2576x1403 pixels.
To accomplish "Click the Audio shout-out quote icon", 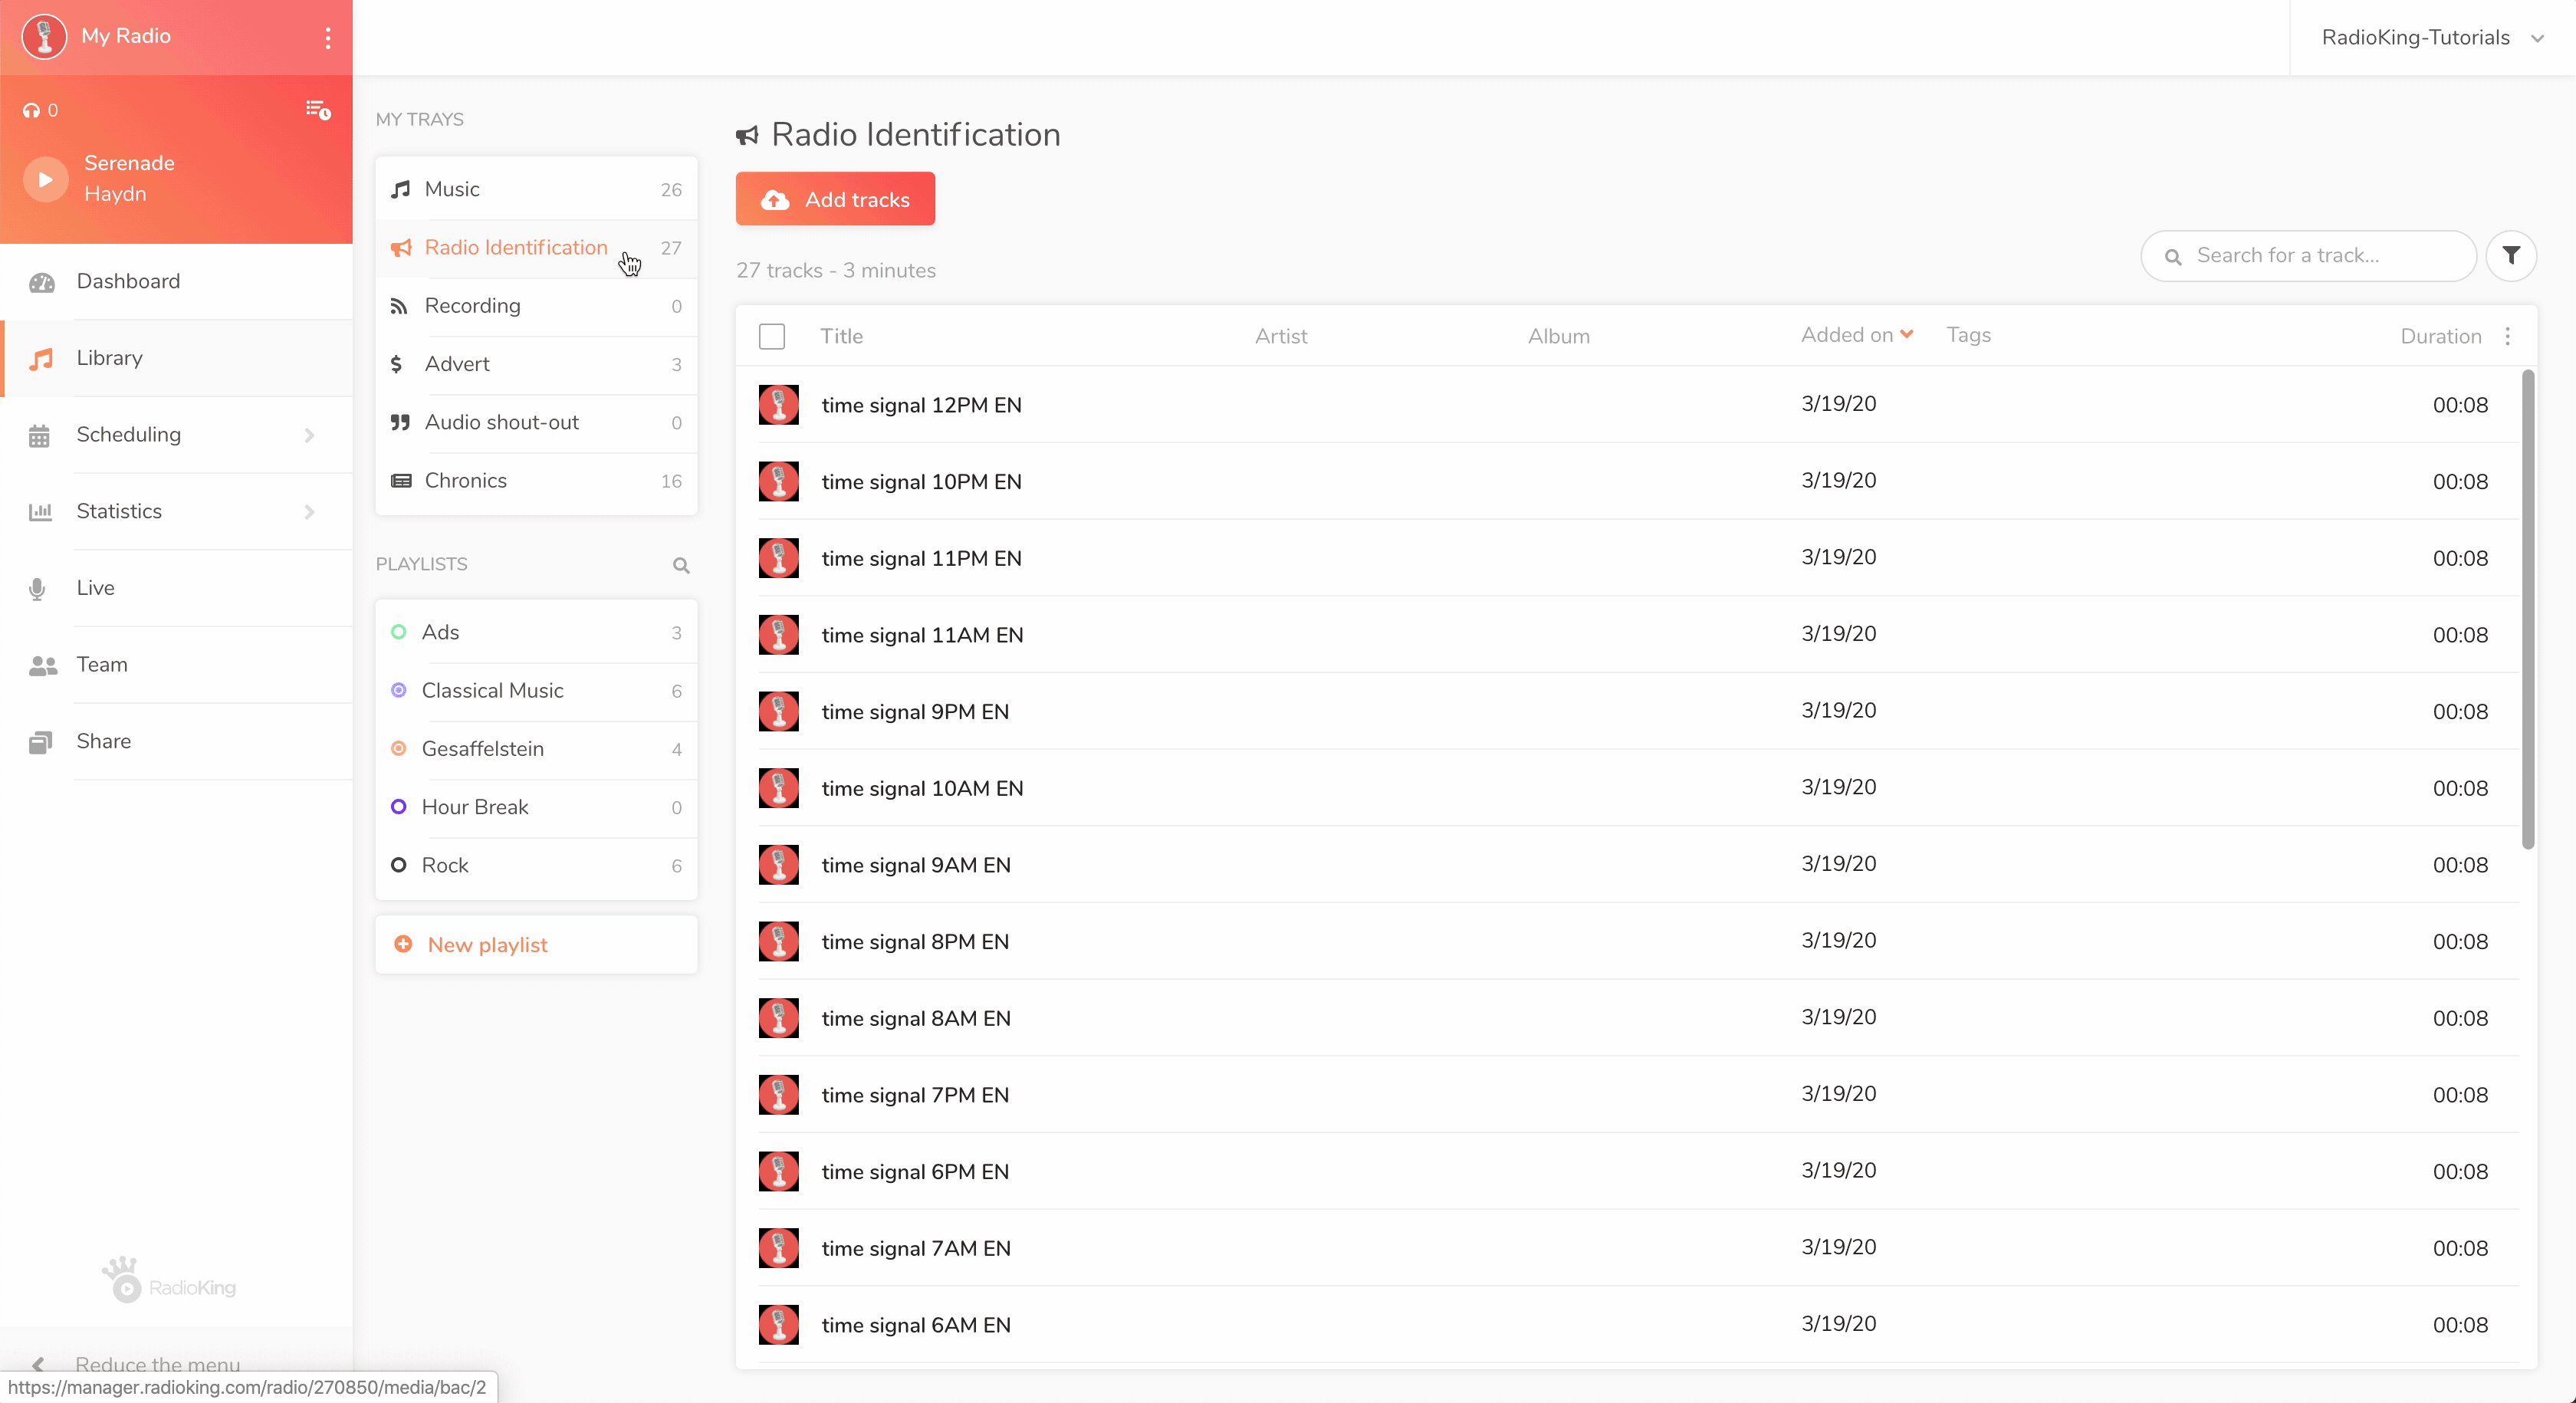I will pos(400,422).
